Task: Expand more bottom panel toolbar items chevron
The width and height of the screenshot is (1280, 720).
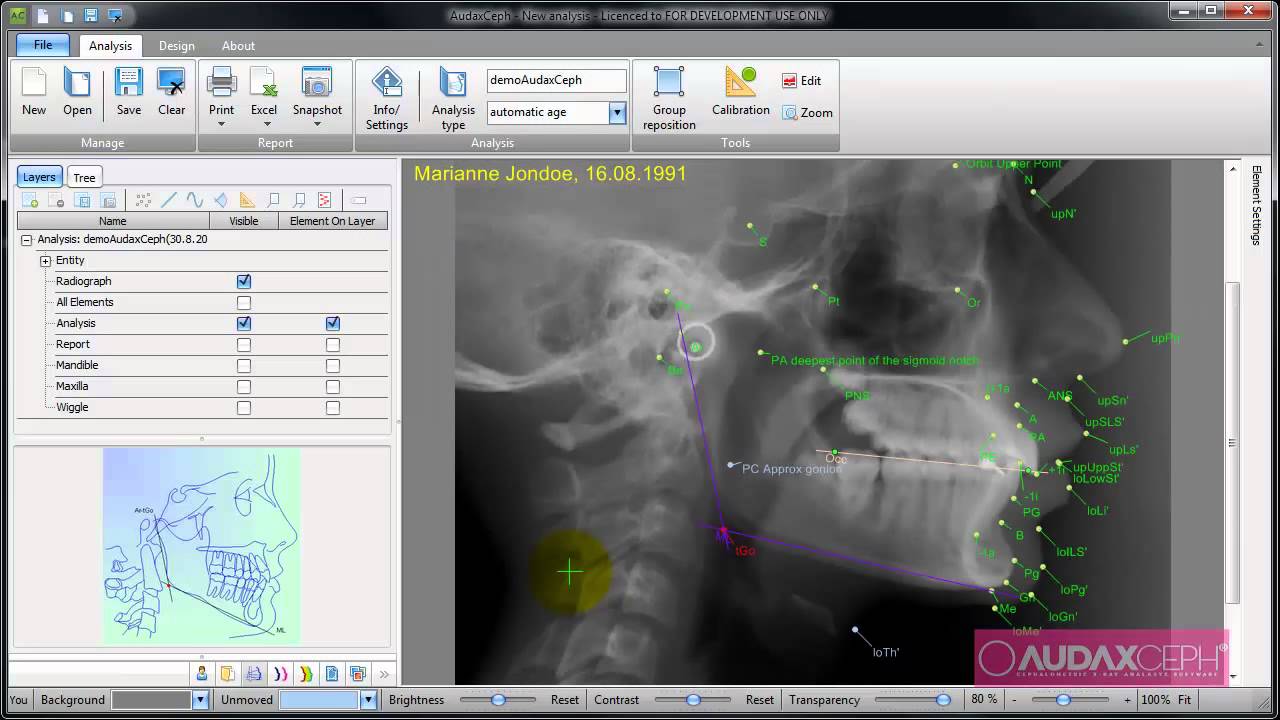Action: point(384,674)
